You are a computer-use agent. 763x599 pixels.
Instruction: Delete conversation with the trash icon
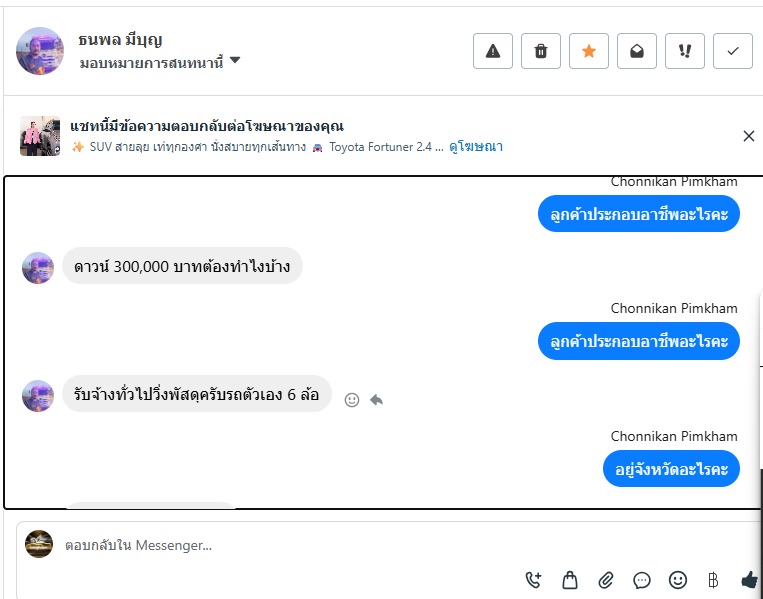click(x=541, y=51)
